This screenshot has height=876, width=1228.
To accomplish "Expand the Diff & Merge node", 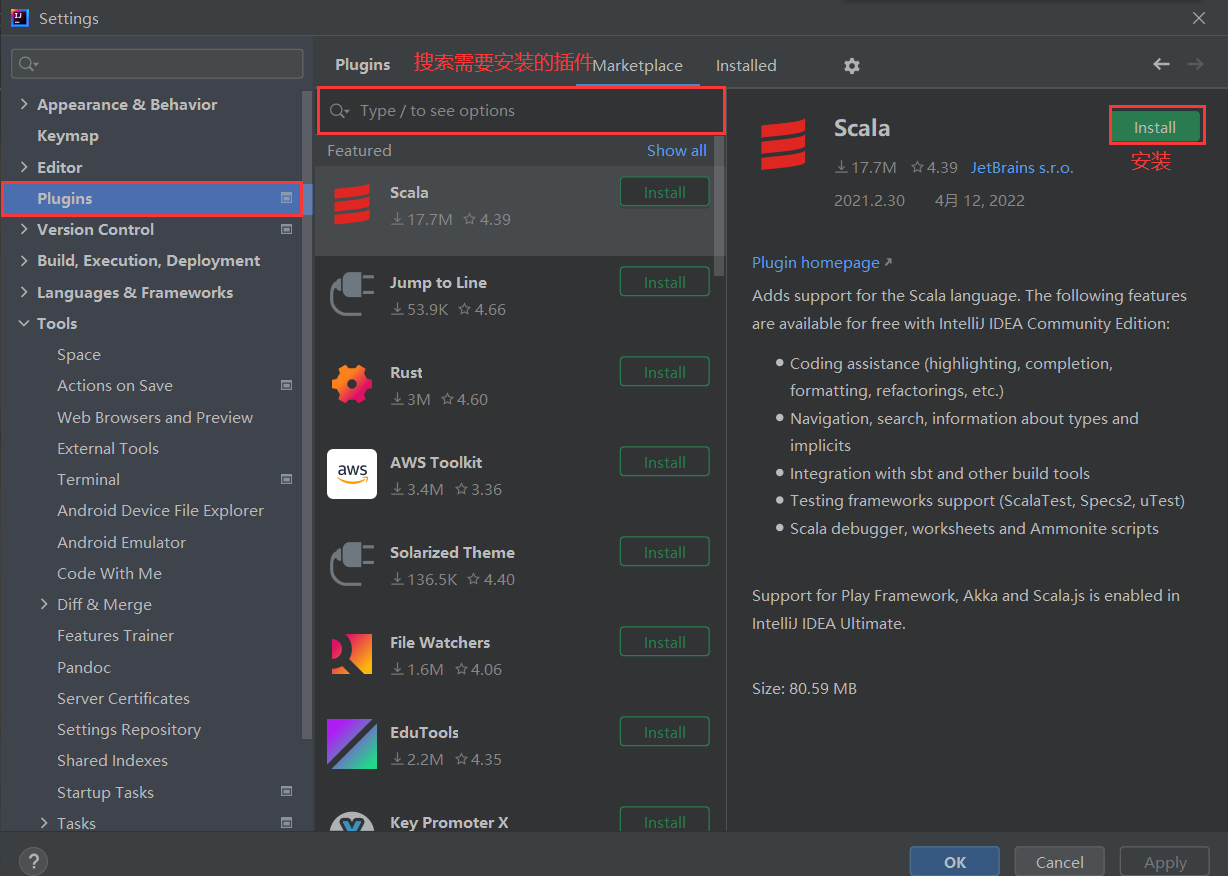I will (x=44, y=604).
